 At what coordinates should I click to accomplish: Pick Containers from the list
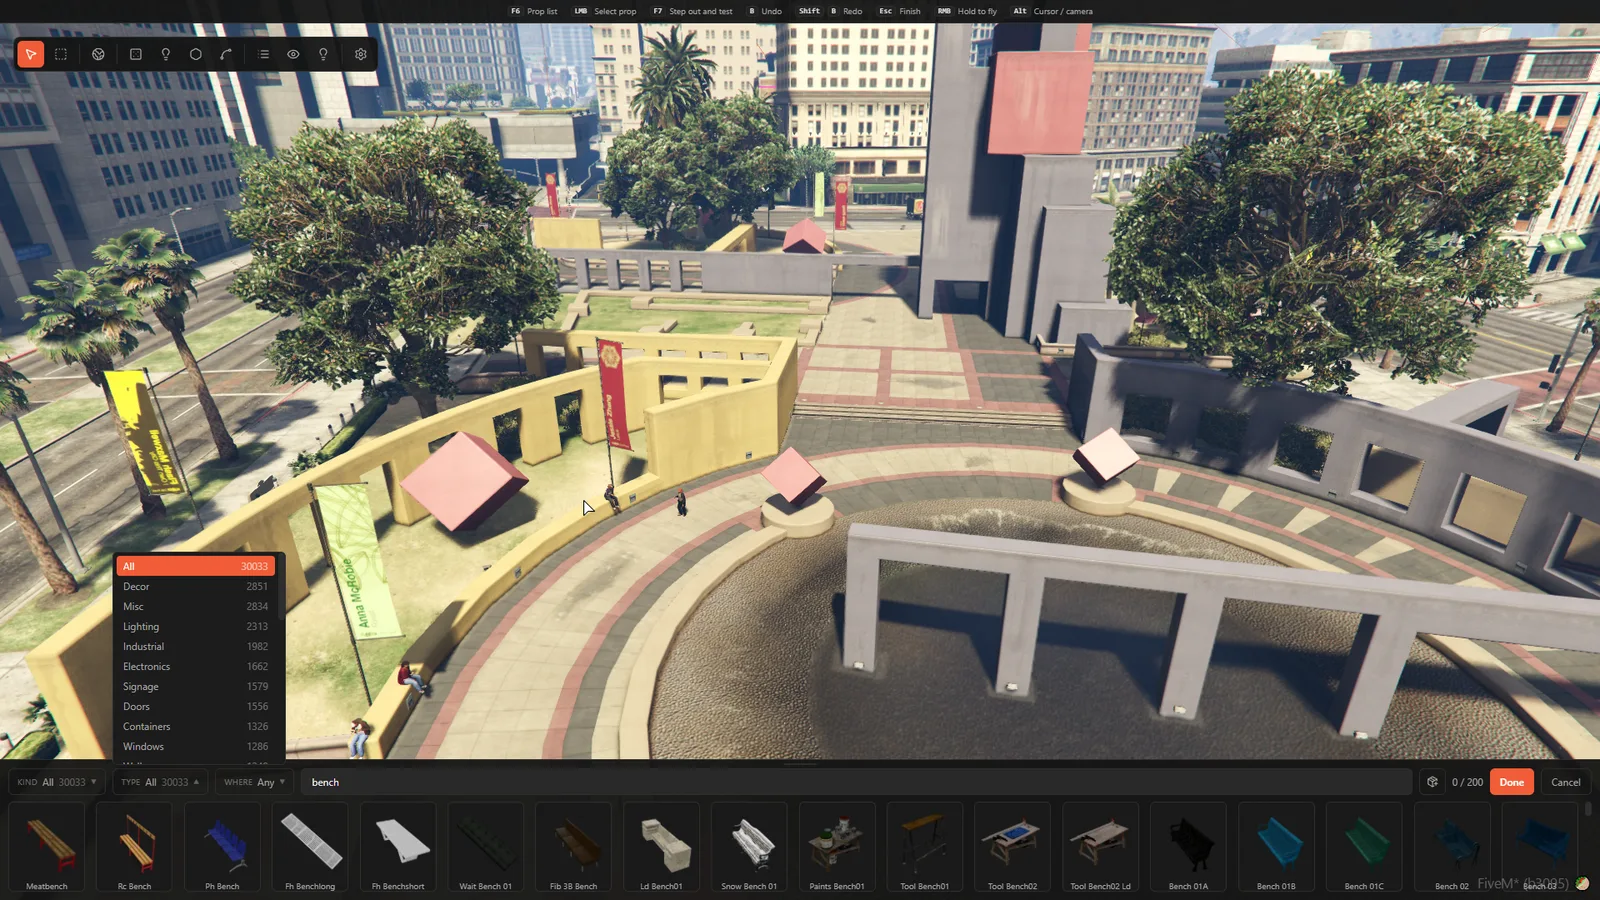click(x=196, y=726)
